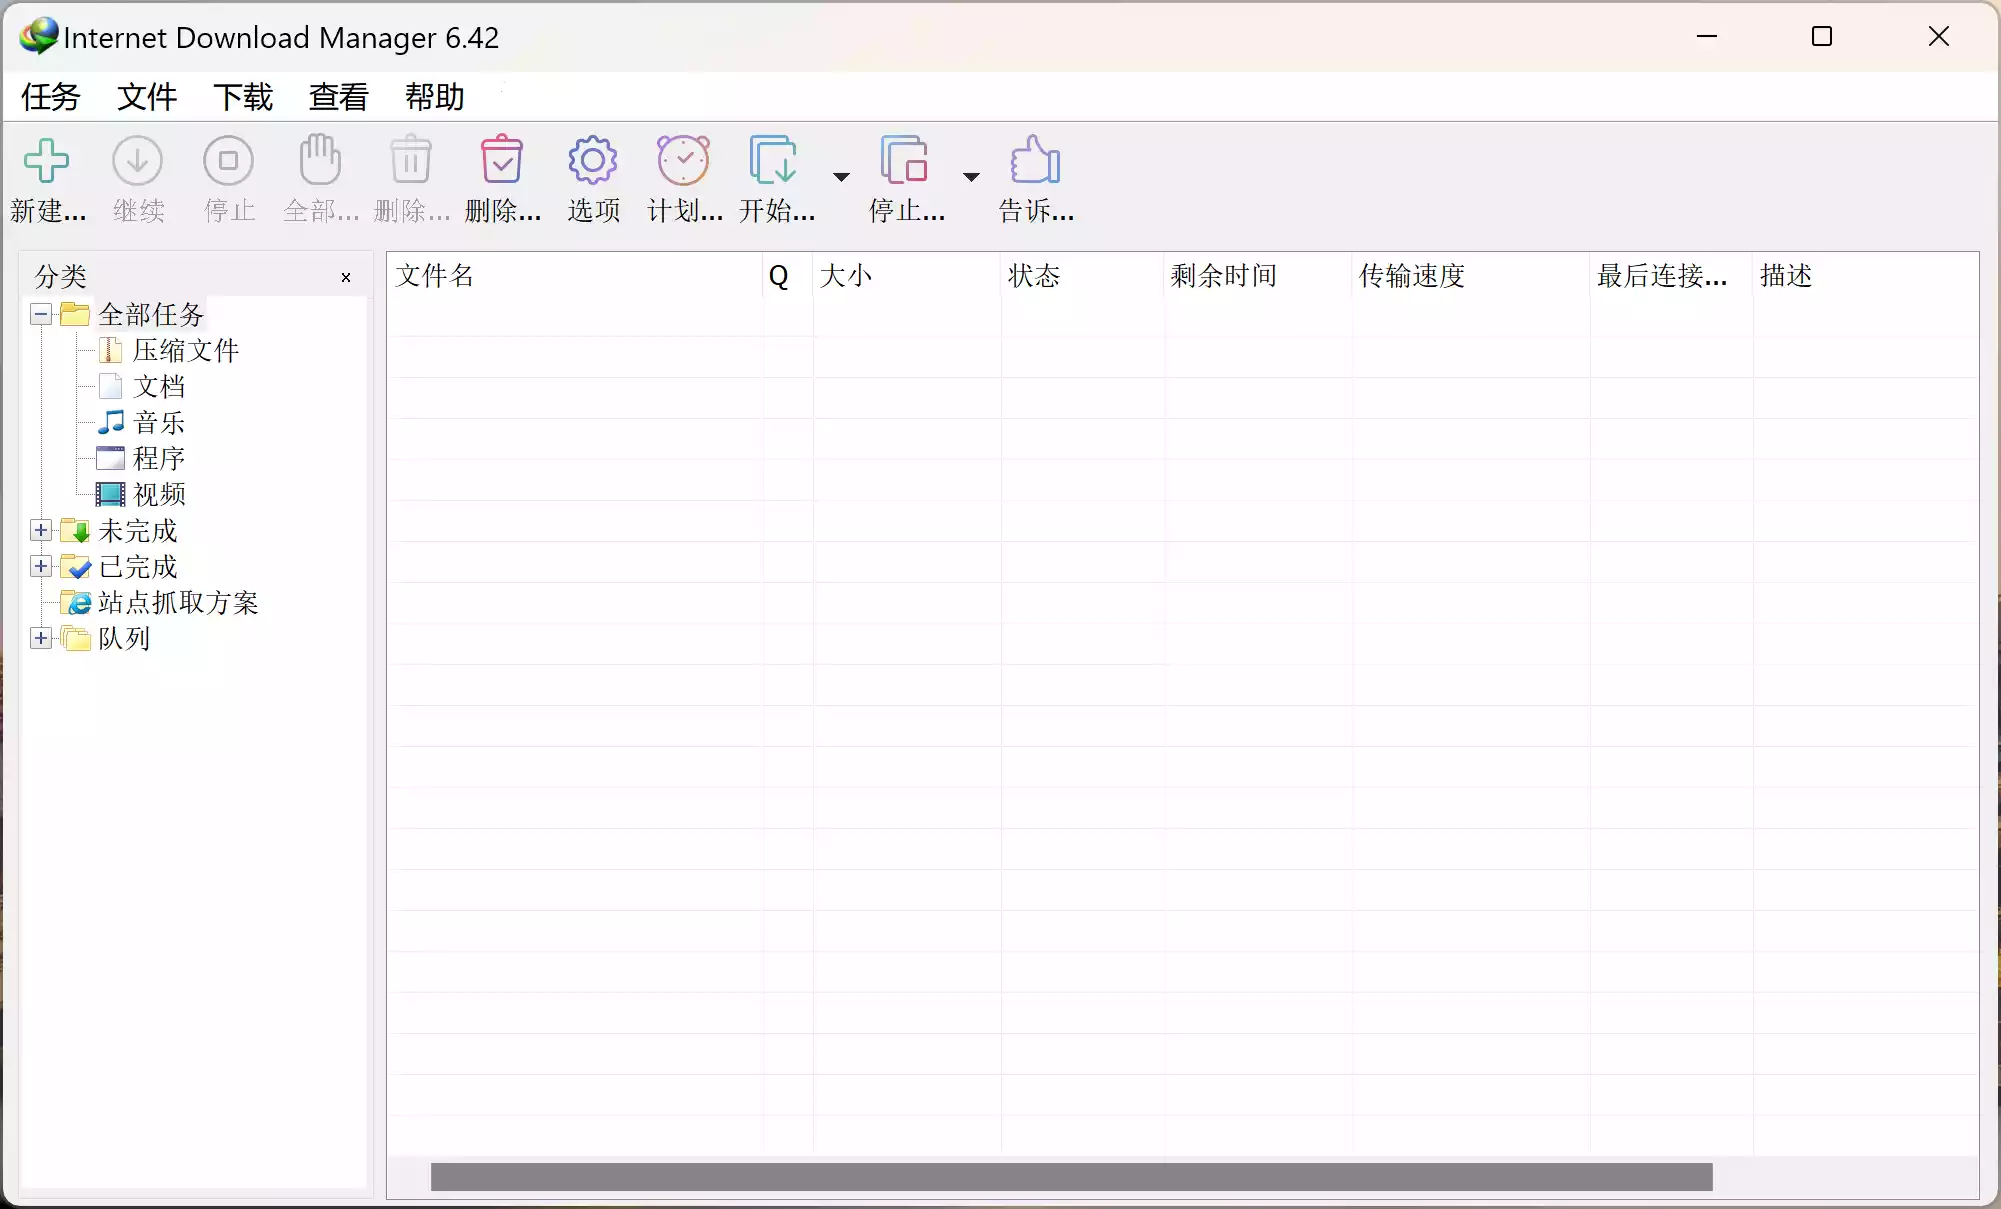The width and height of the screenshot is (2001, 1209).
Task: Select the 音乐 (Music) category
Action: tap(159, 423)
